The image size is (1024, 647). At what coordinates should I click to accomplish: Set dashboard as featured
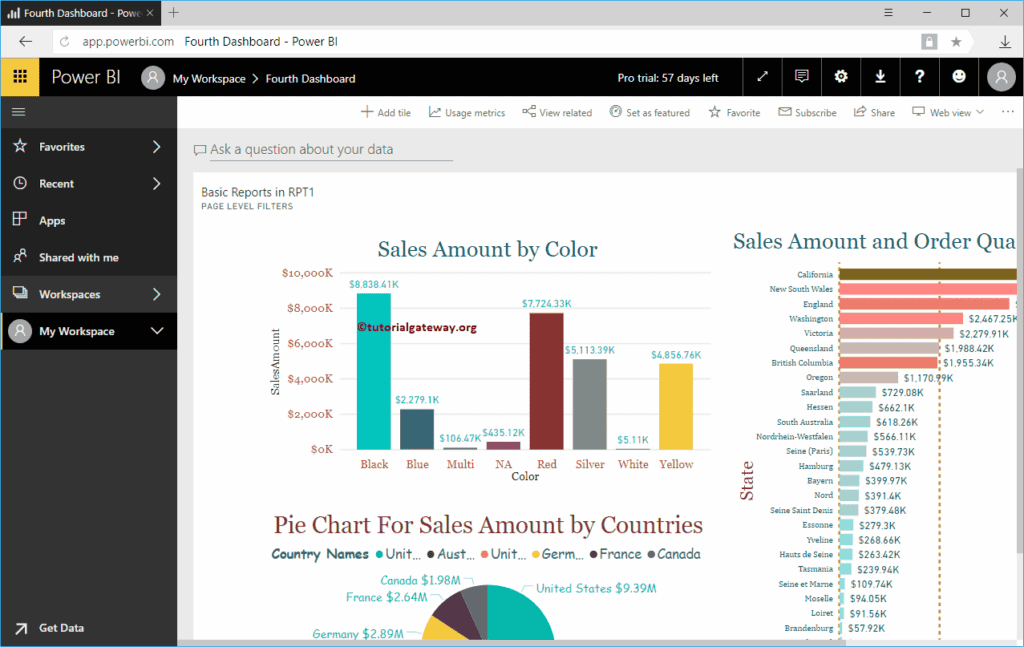(650, 112)
